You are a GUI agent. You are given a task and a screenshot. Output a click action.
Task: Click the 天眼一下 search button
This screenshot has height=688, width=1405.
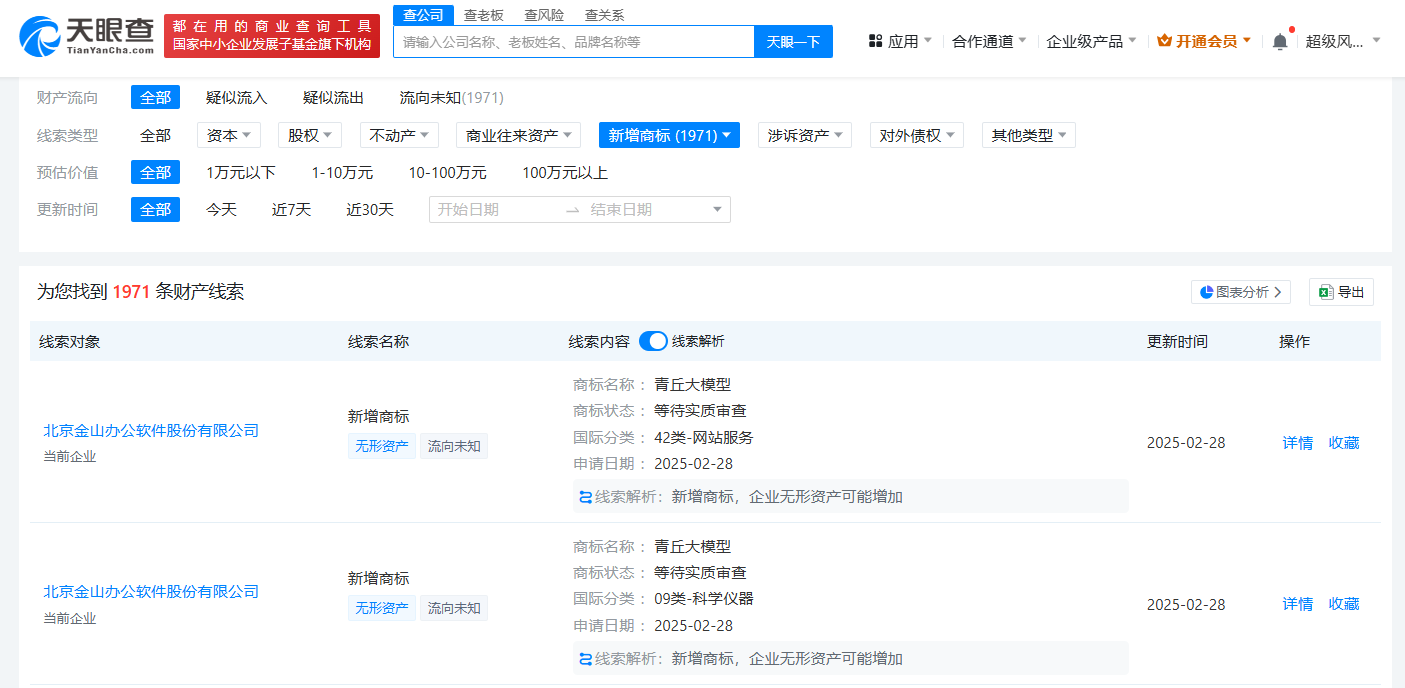click(793, 42)
